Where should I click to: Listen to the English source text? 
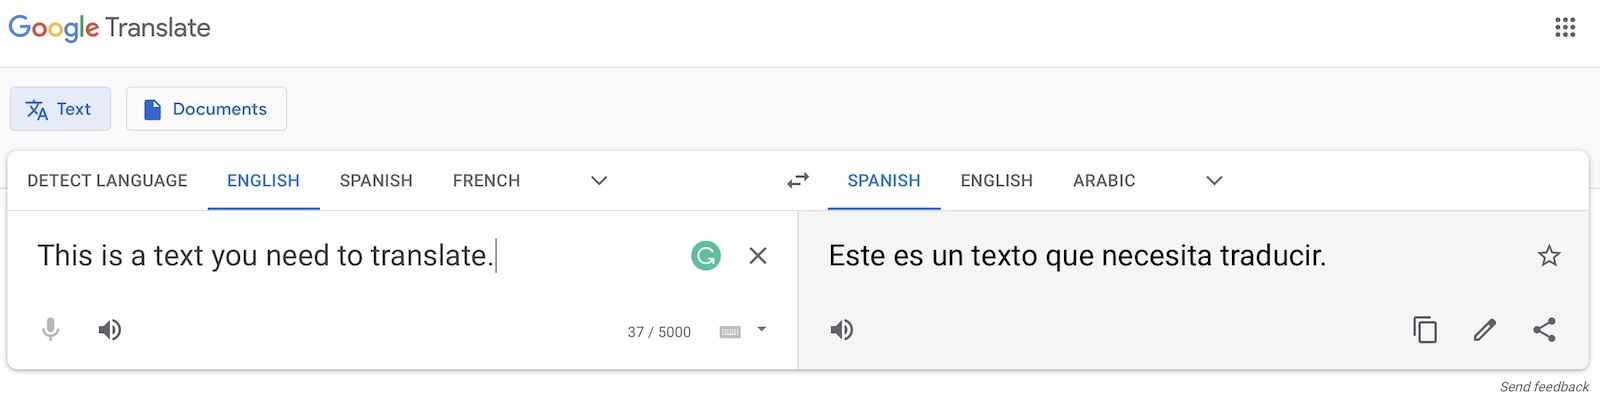[x=110, y=330]
